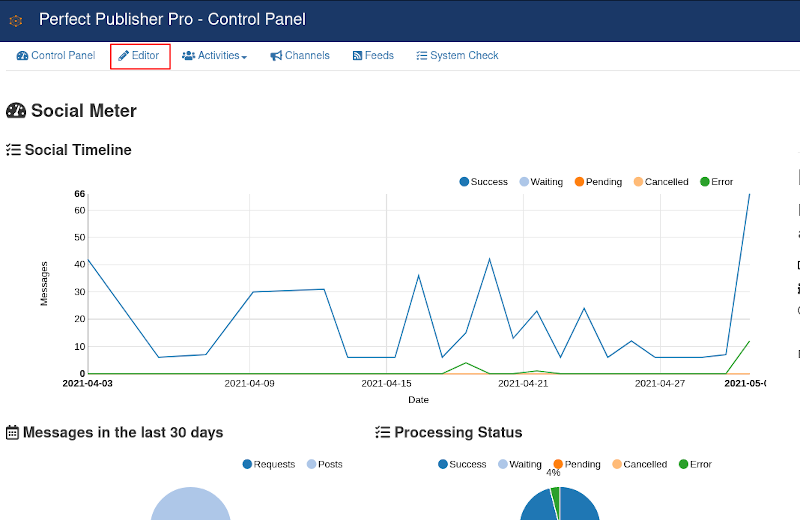The height and width of the screenshot is (520, 800).
Task: Click the Activities dropdown caret arrow
Action: tap(244, 57)
